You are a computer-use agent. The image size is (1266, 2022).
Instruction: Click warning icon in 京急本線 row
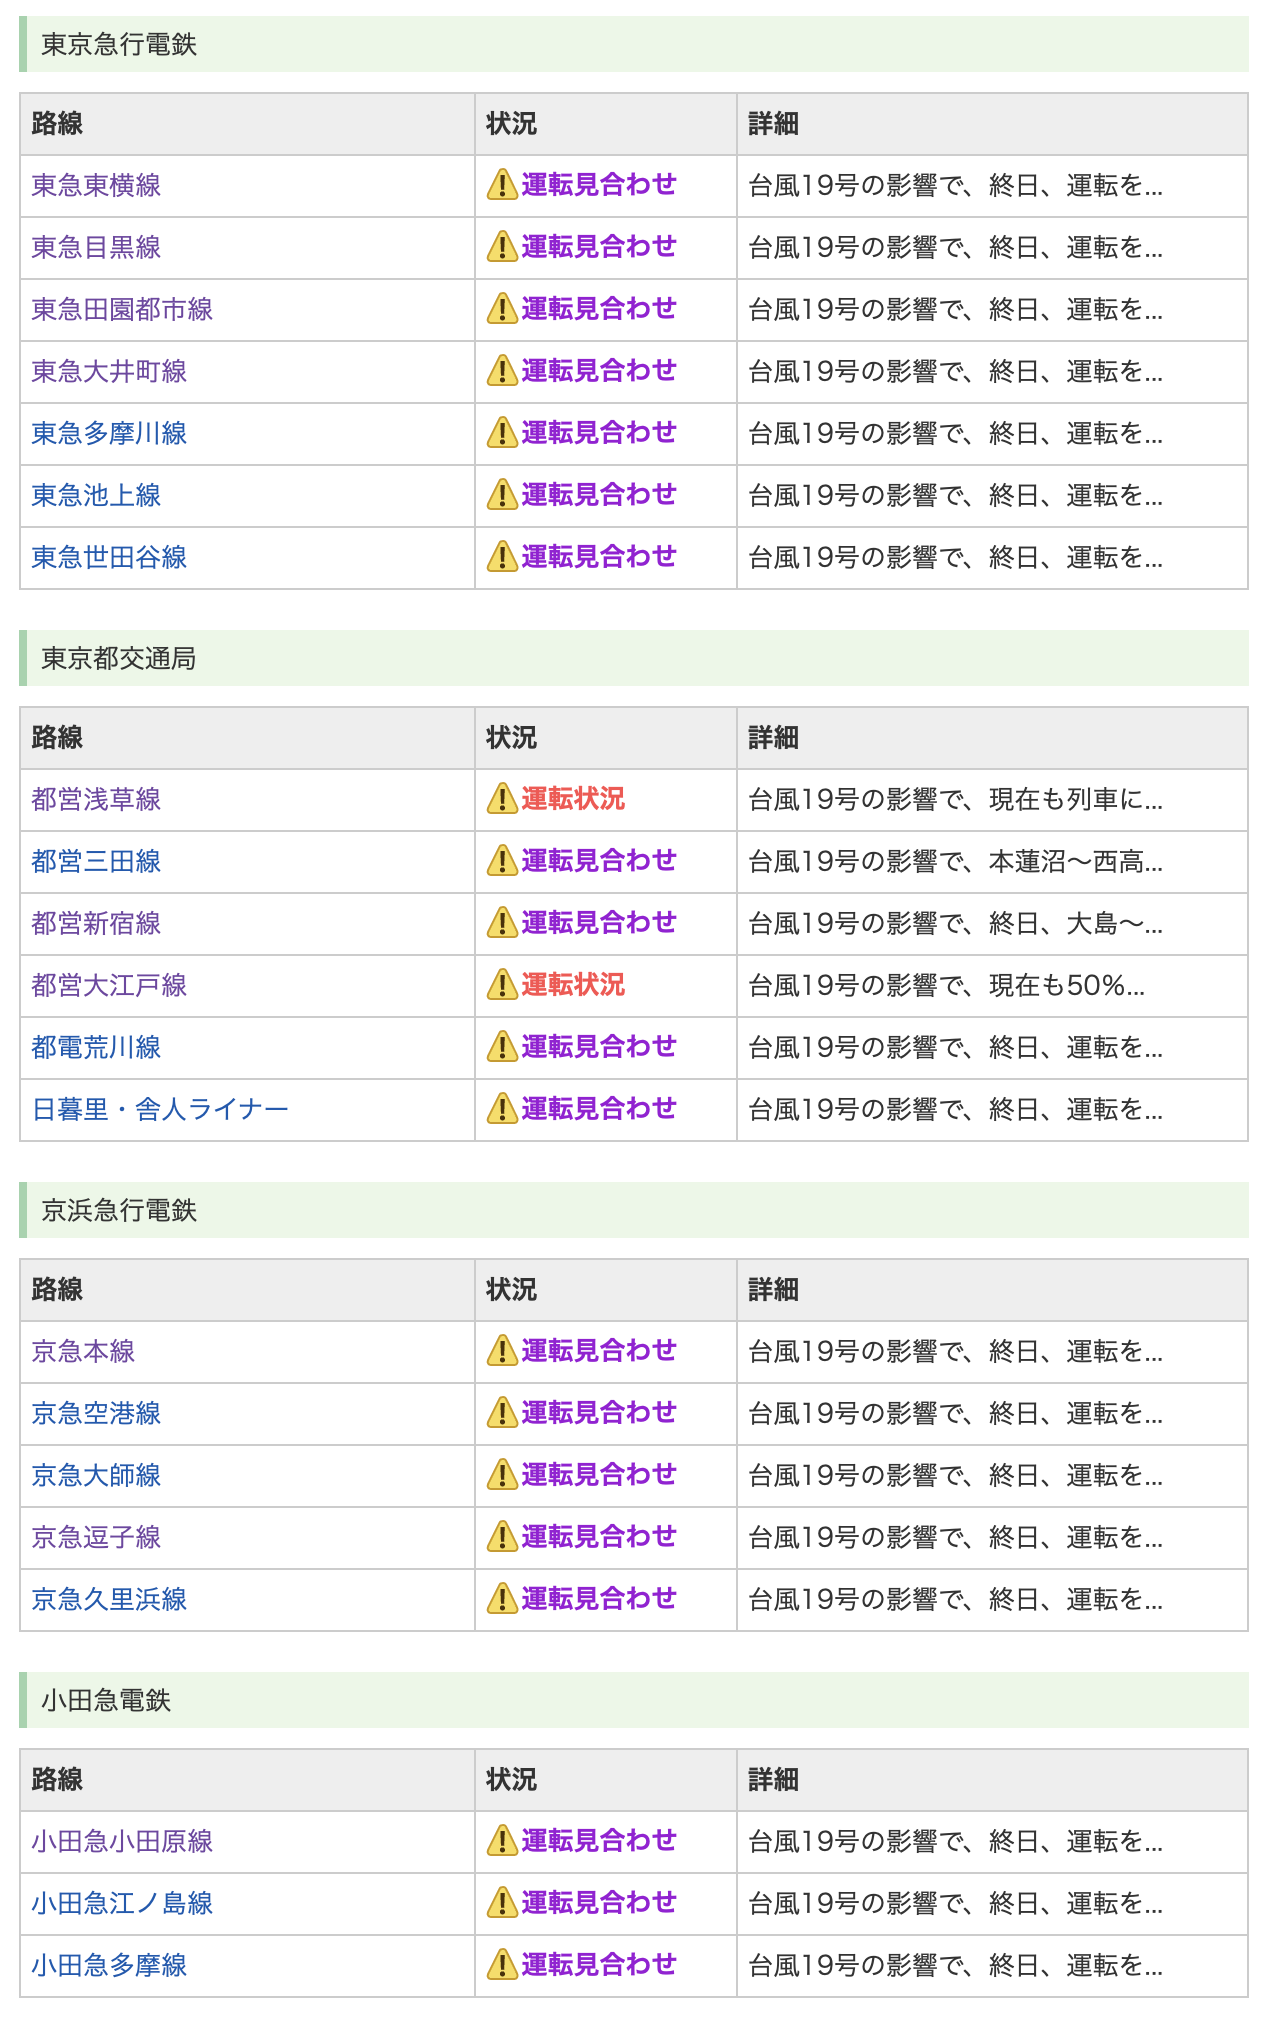click(x=502, y=1351)
